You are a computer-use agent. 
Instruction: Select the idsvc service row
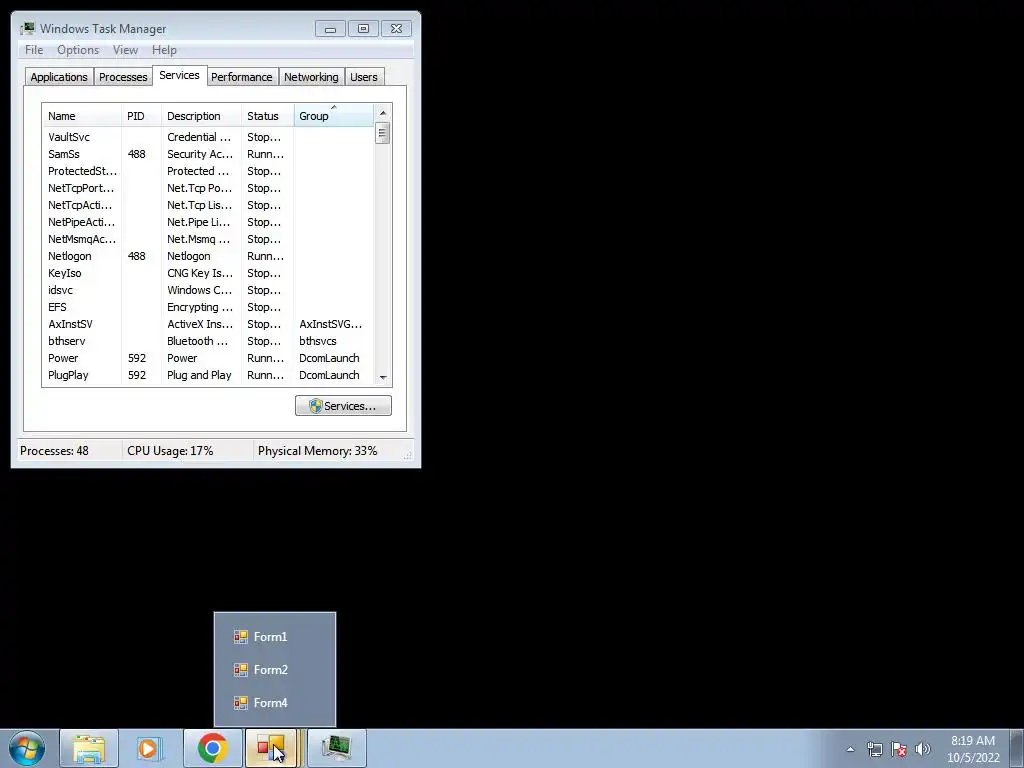[208, 290]
